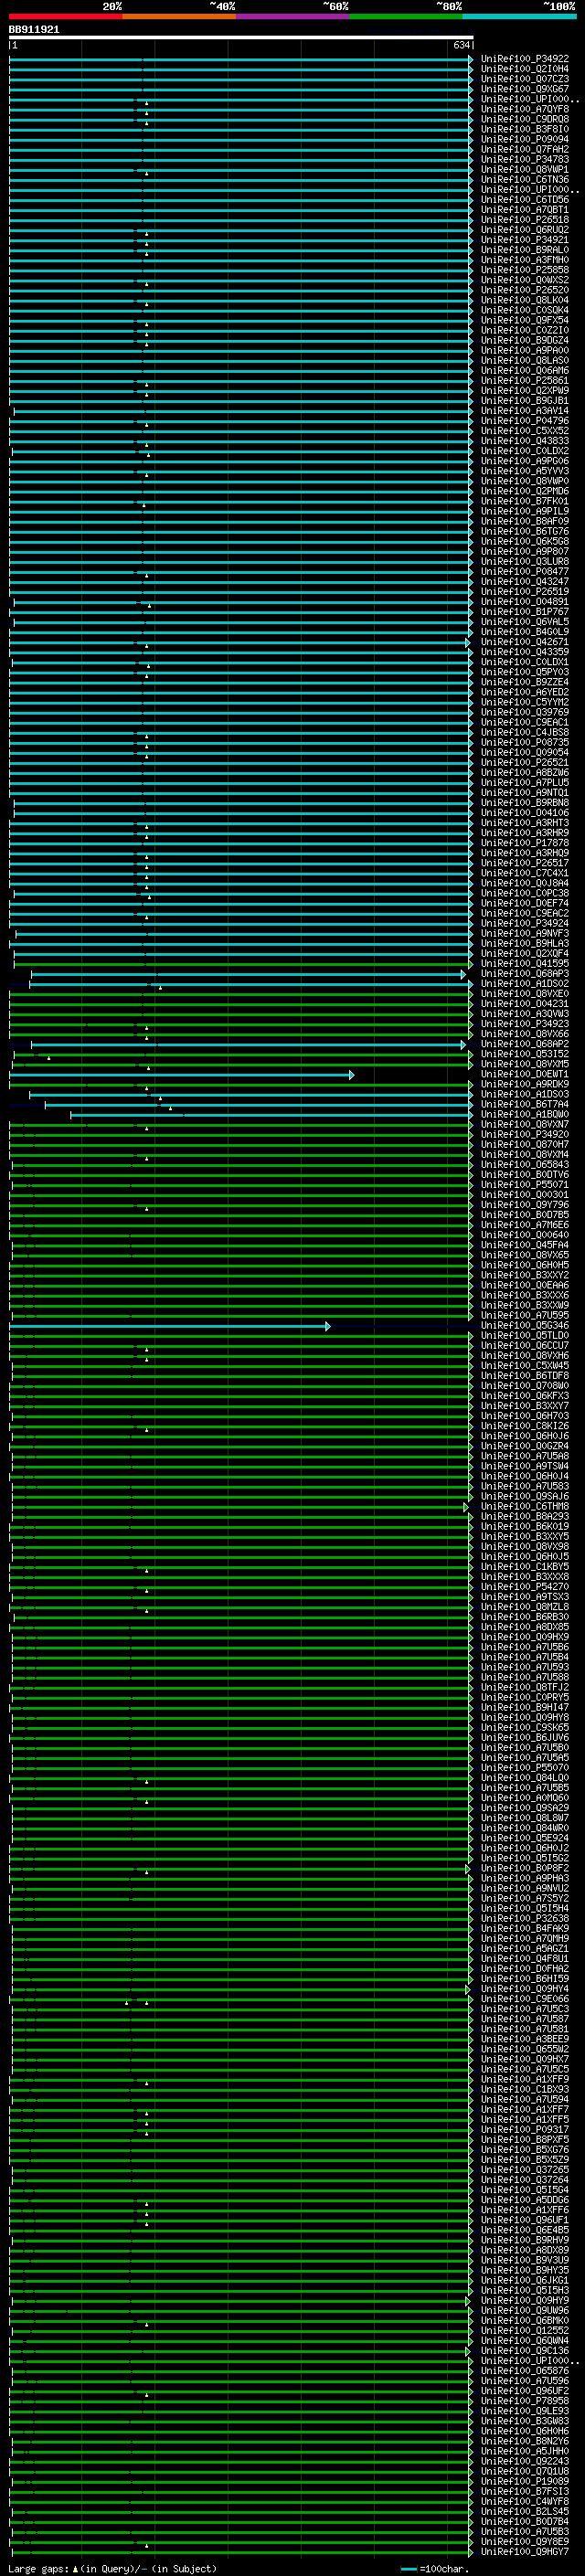The image size is (585, 2576).
Task: Open hit label UniRef100_P04796
Action: 525,420
